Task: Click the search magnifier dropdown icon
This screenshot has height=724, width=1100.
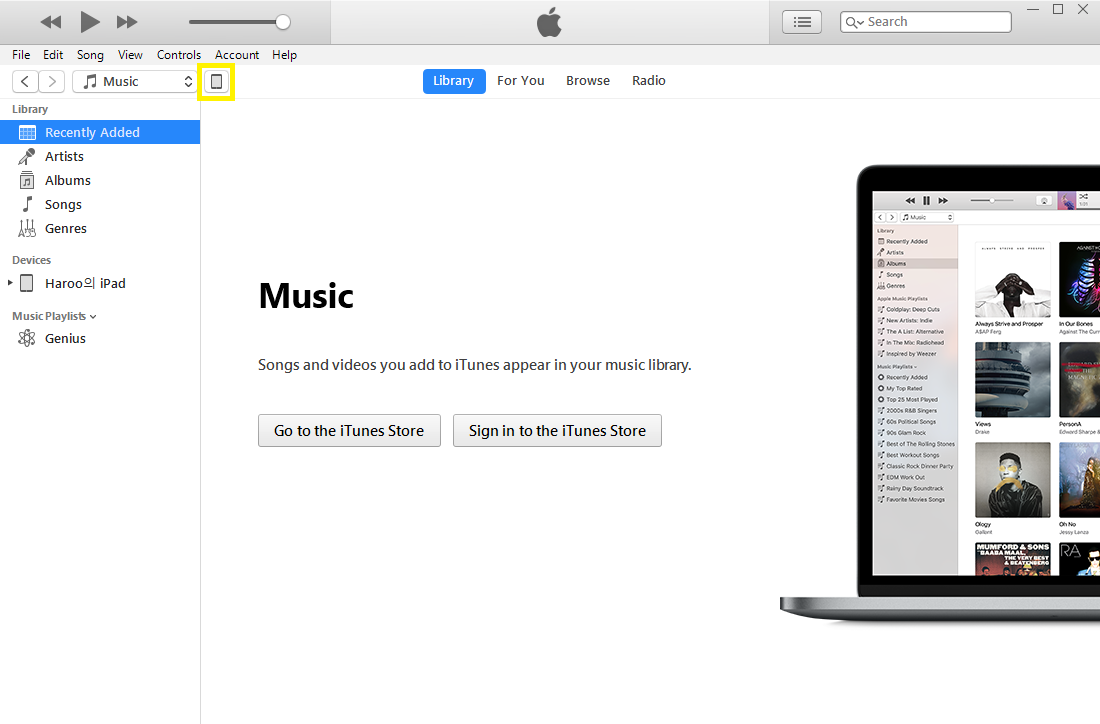Action: pos(854,22)
